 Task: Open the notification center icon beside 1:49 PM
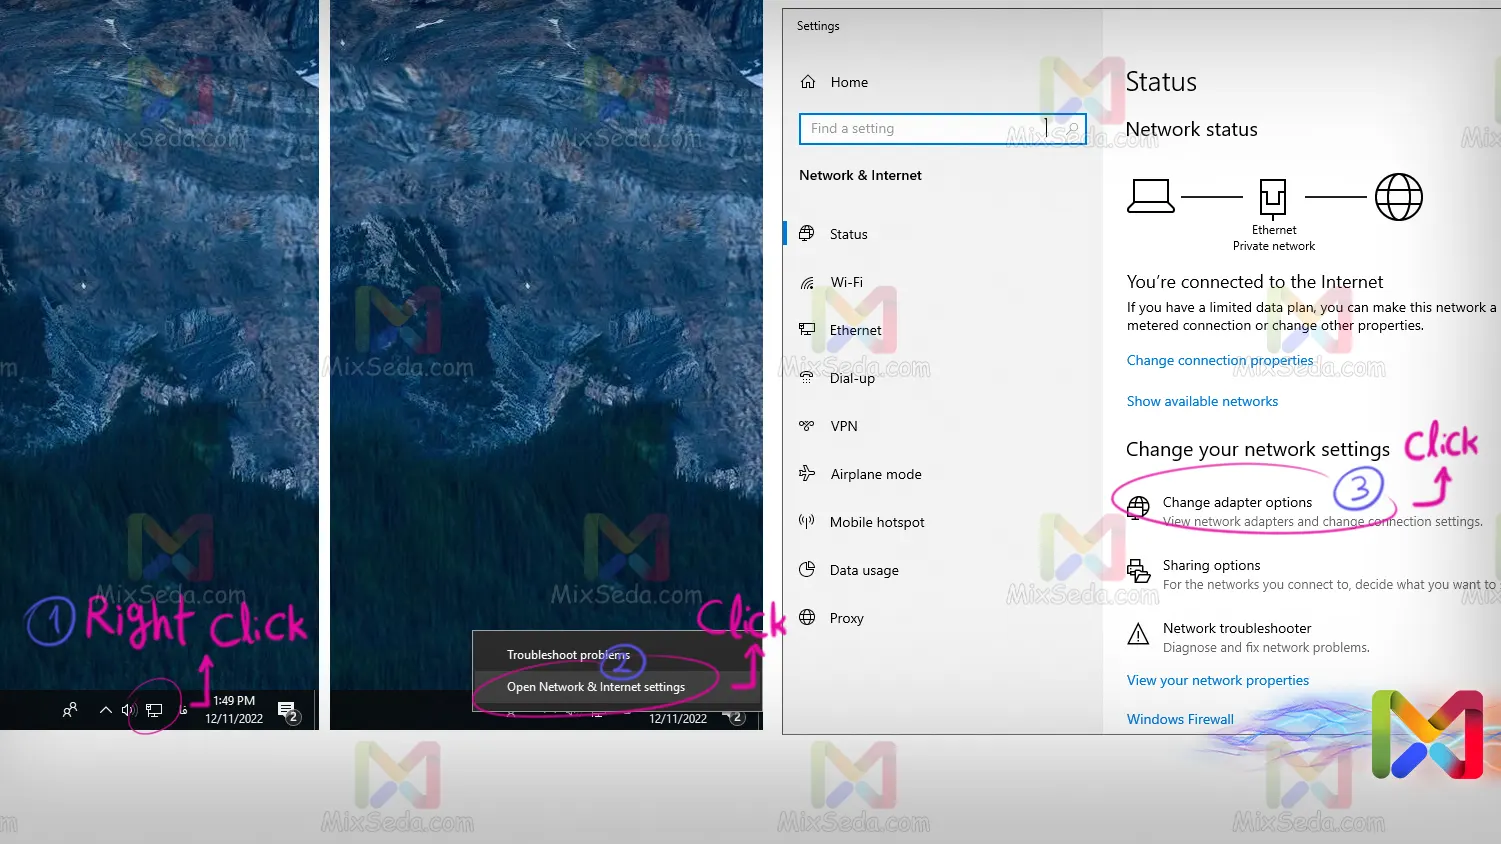click(x=287, y=710)
